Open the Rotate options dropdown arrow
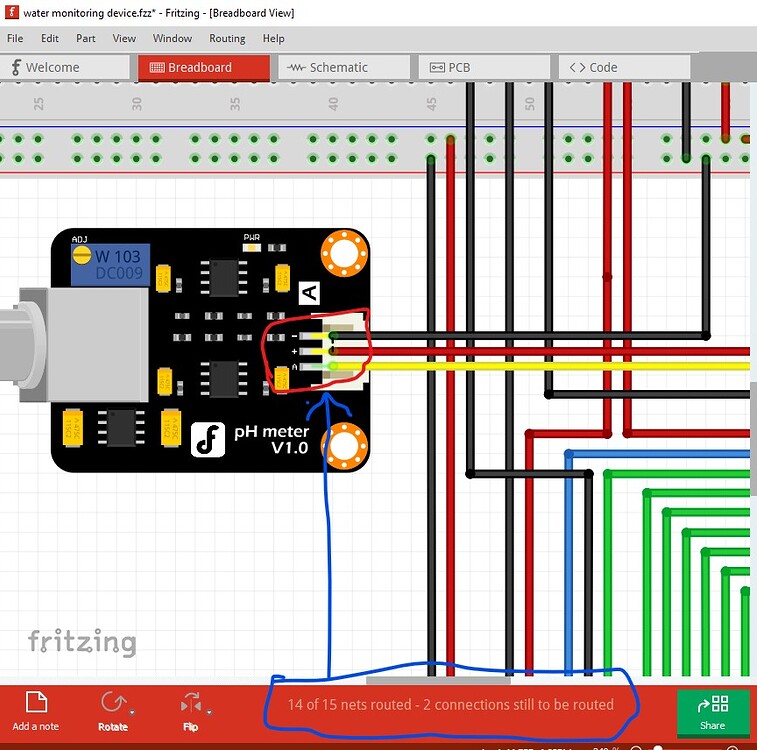 tap(132, 712)
